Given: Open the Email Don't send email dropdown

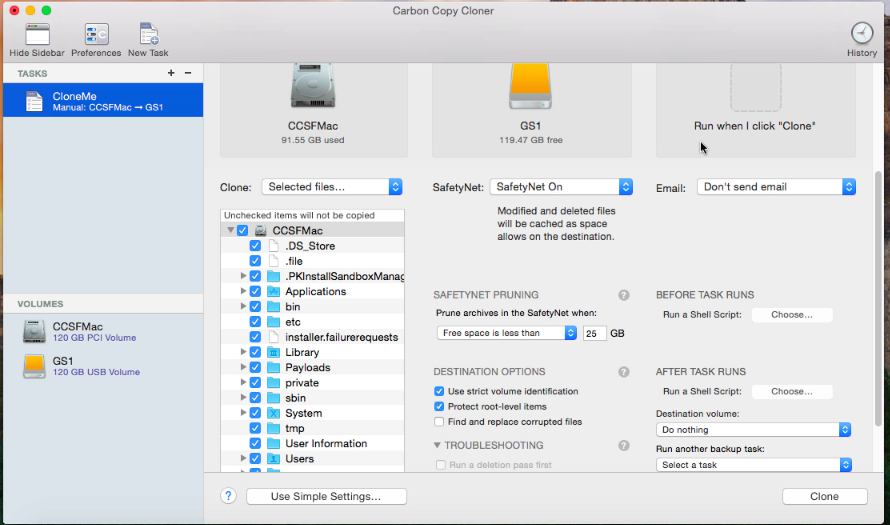Looking at the screenshot, I should [776, 187].
